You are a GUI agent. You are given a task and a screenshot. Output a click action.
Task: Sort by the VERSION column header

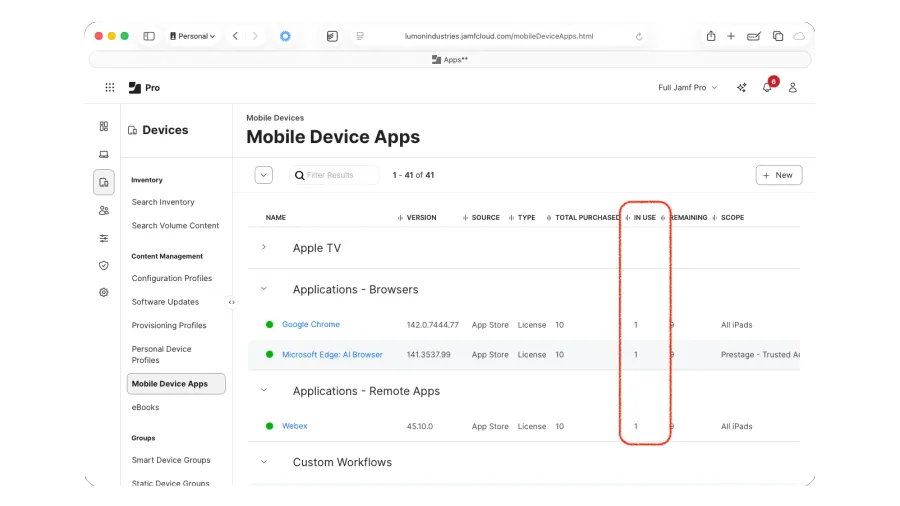[421, 217]
